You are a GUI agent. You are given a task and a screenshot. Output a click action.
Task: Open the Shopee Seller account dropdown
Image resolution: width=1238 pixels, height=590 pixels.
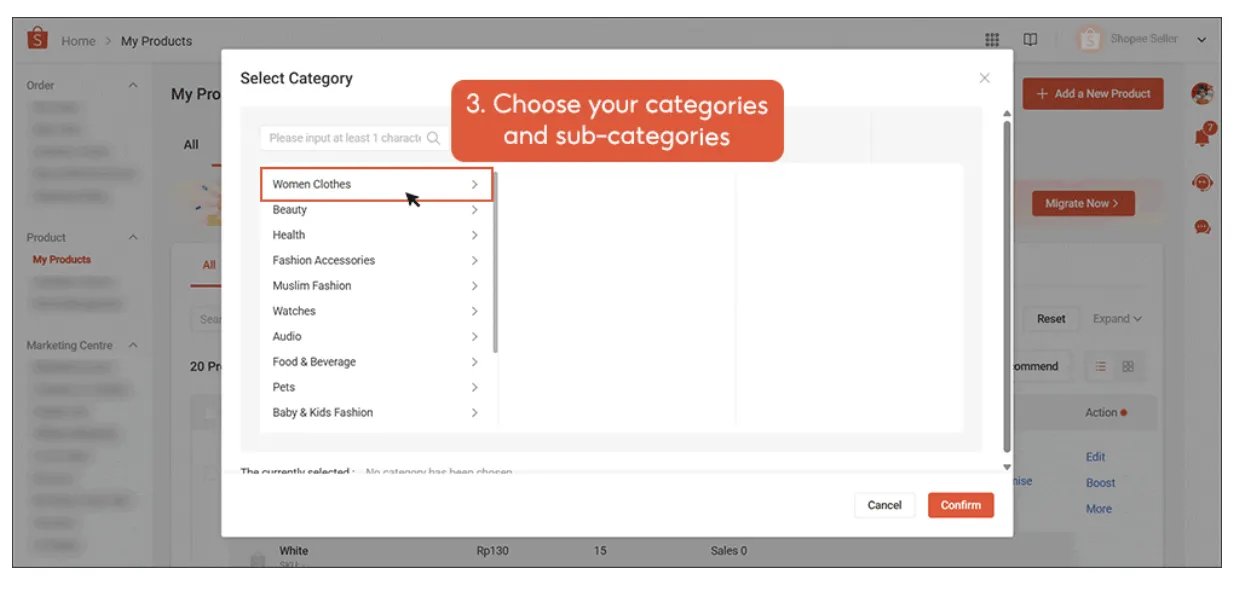[1201, 40]
